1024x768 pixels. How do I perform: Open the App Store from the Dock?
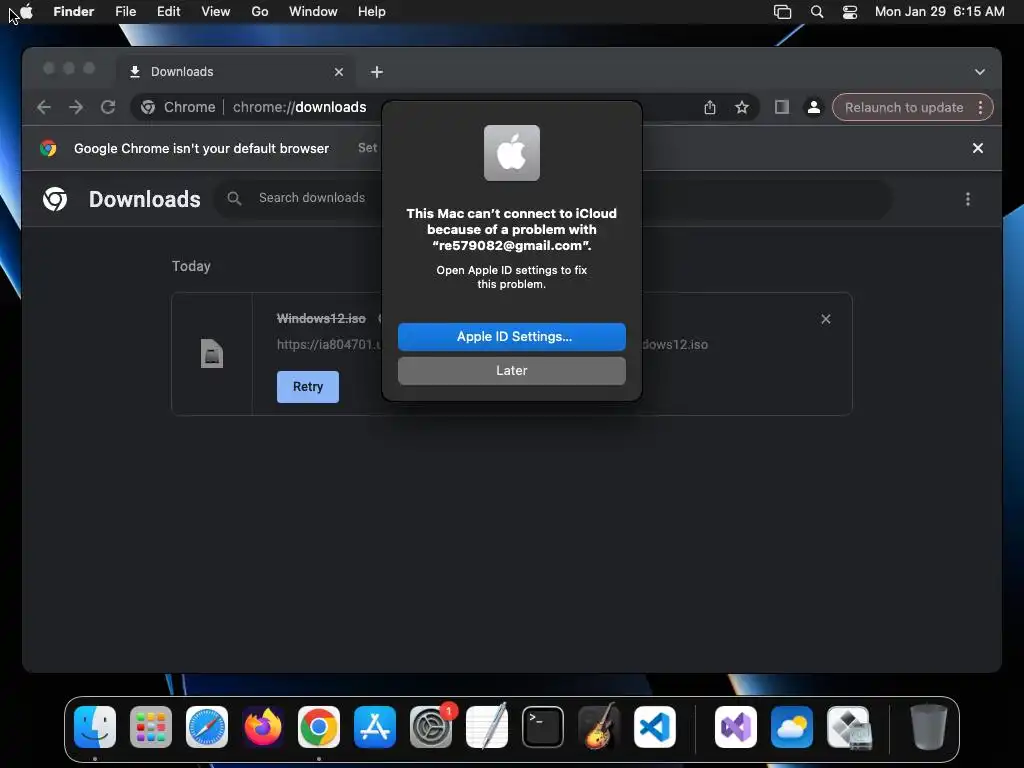coord(375,727)
